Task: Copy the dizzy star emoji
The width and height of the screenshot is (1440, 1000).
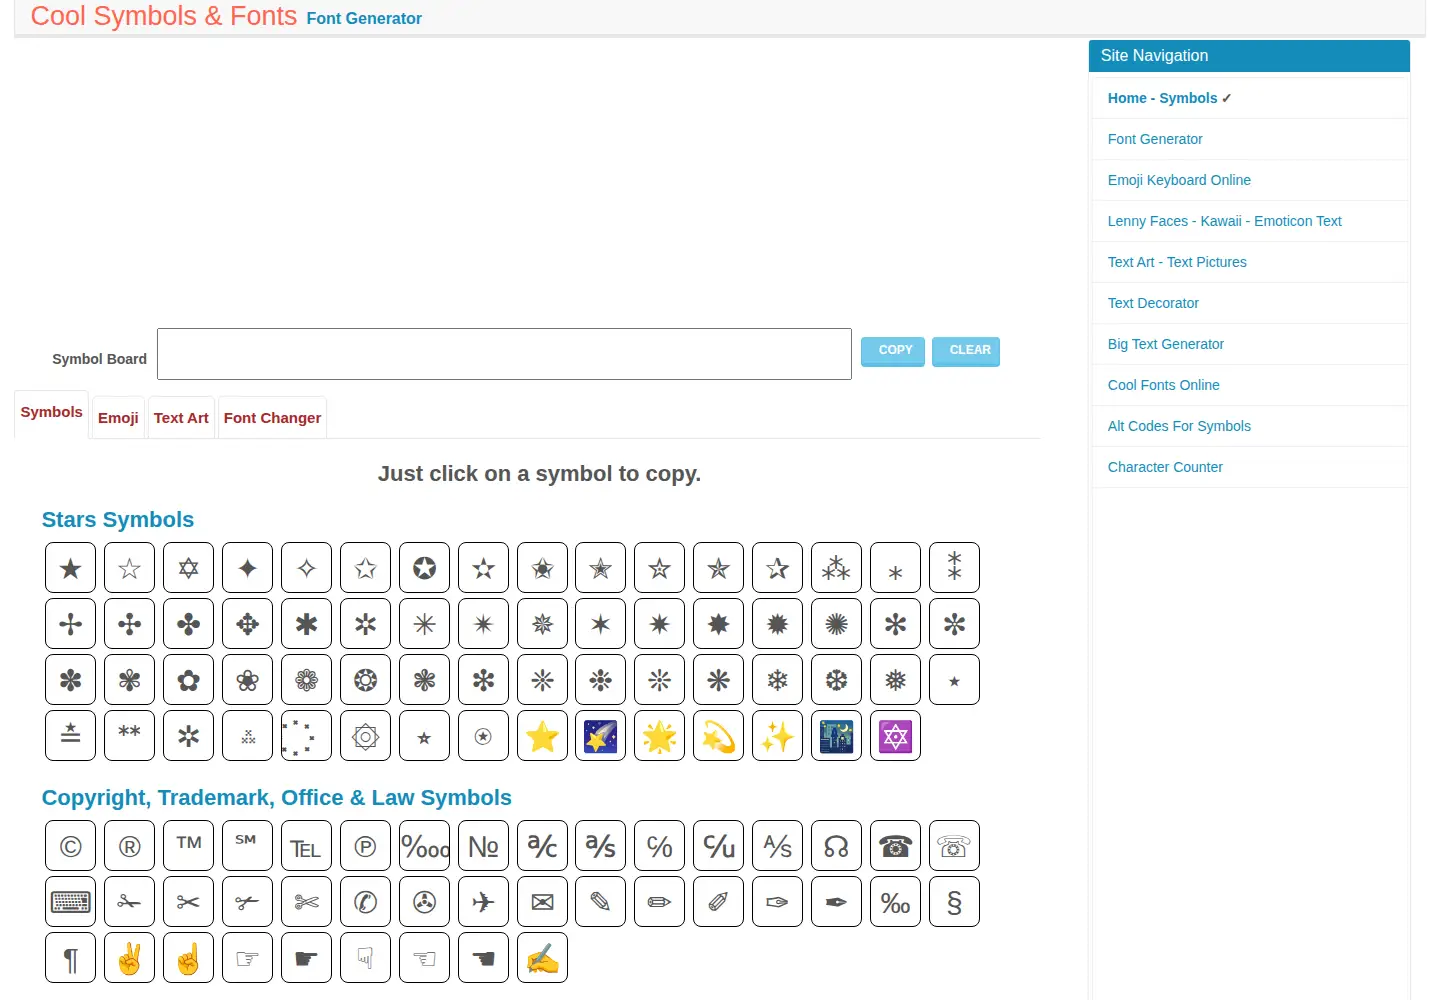Action: point(719,736)
